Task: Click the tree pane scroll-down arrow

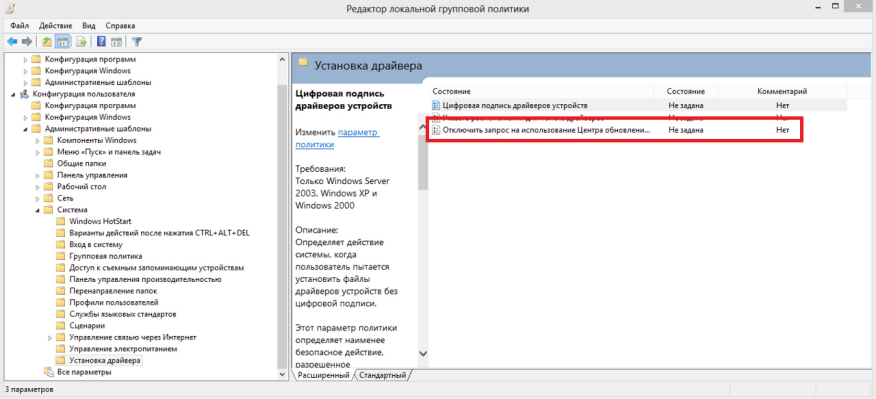Action: (x=282, y=374)
